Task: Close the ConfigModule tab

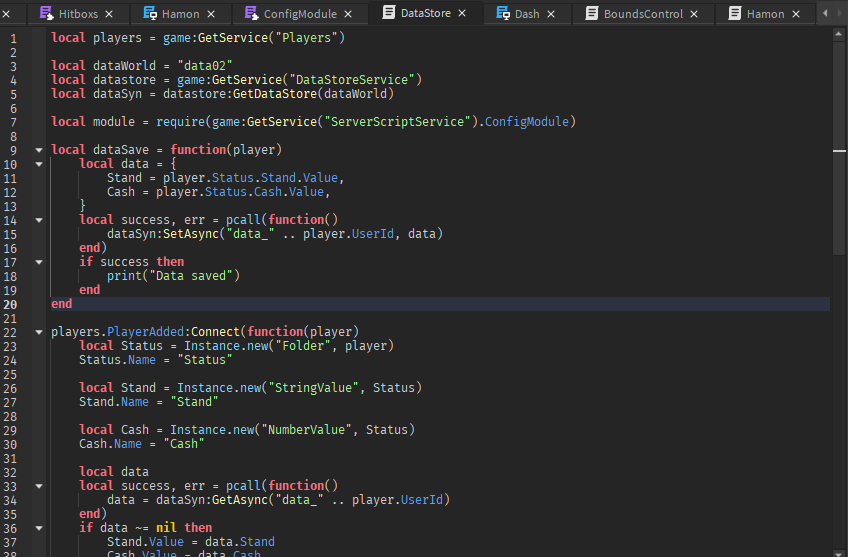Action: pos(348,14)
